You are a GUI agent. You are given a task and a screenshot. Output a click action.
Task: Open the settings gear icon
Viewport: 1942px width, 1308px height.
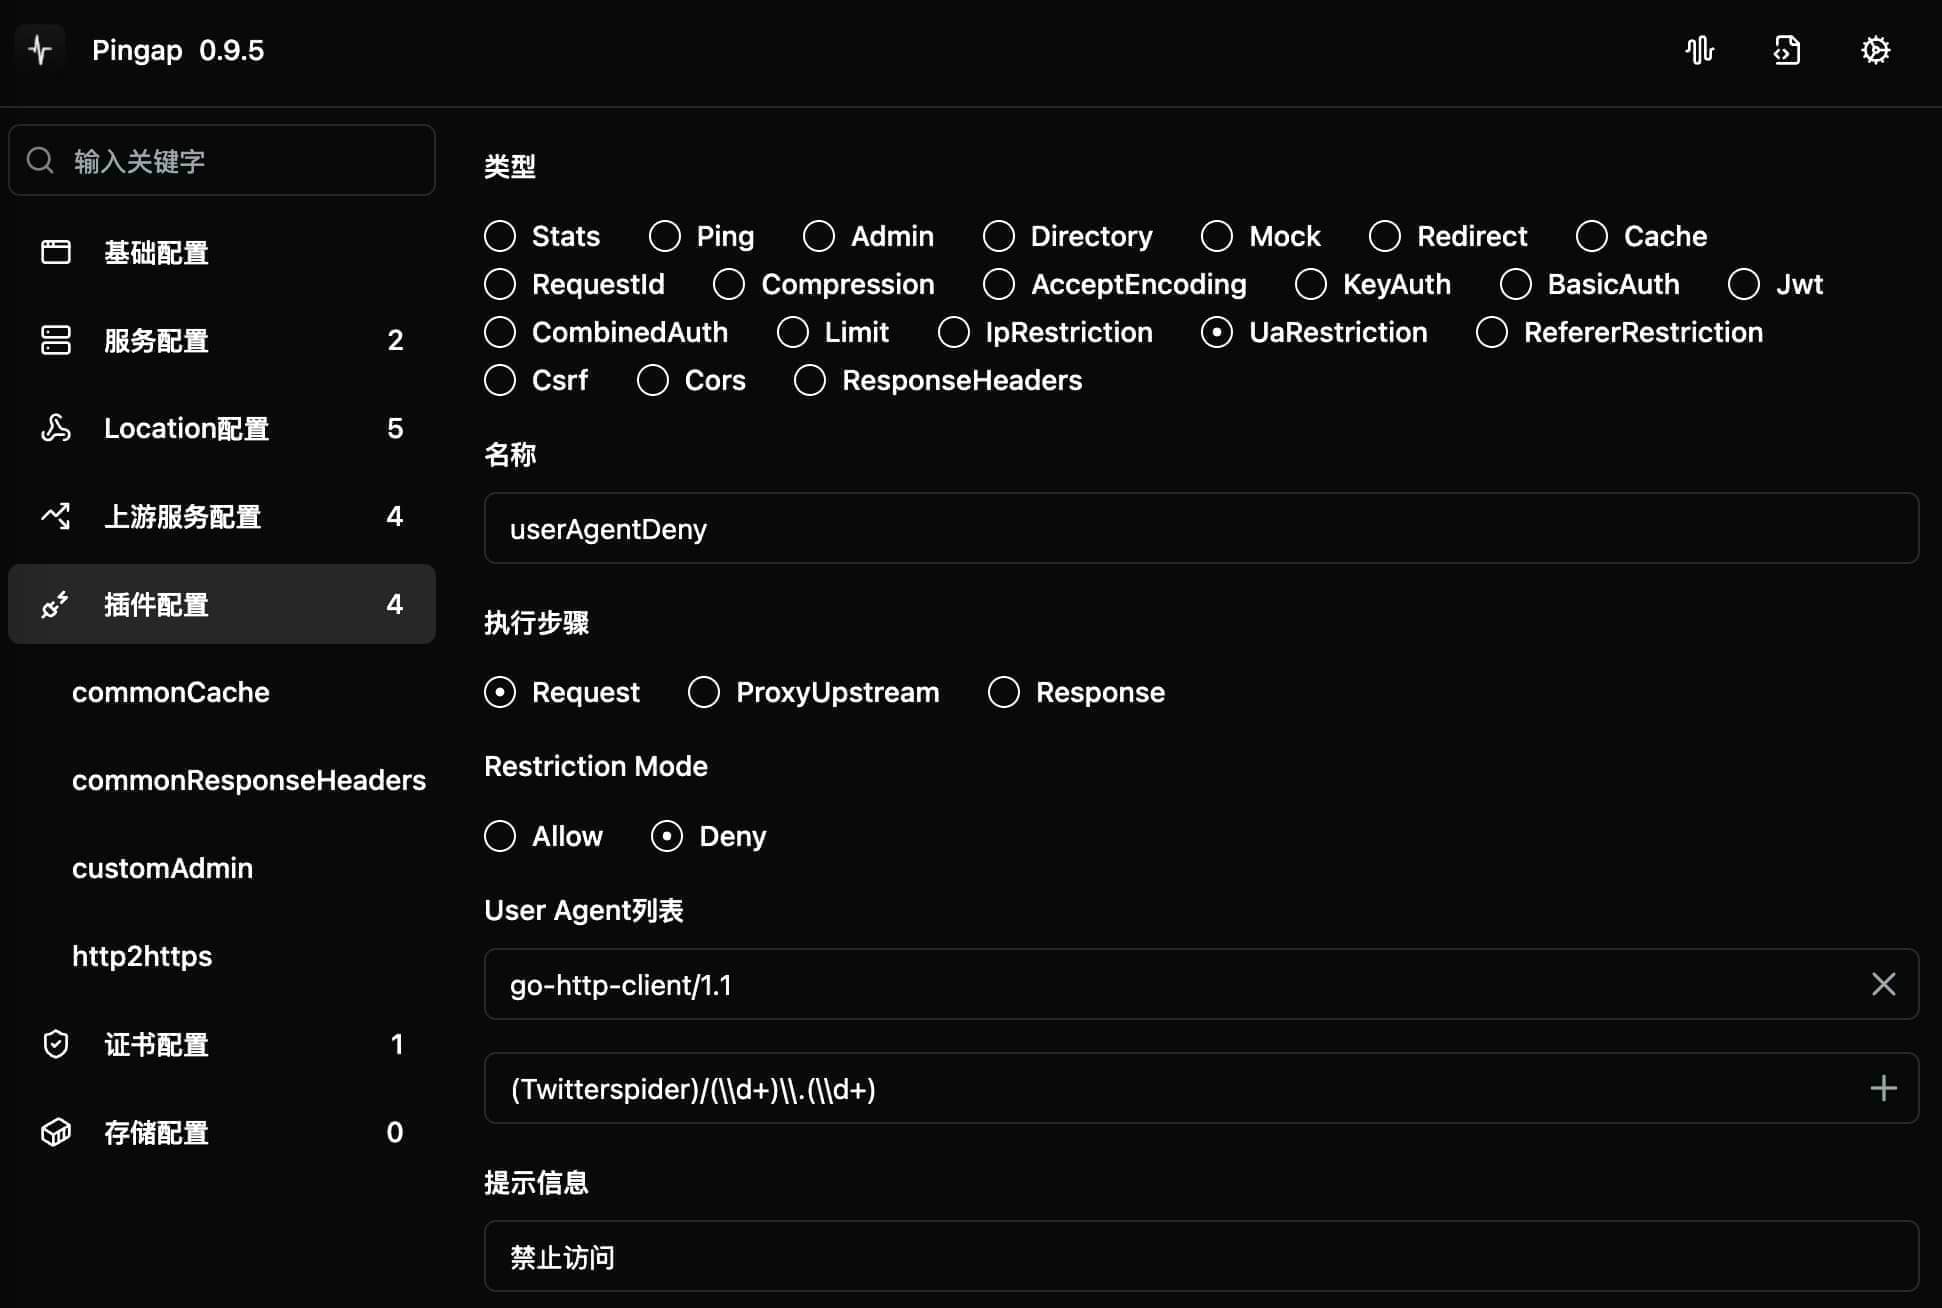coord(1875,50)
